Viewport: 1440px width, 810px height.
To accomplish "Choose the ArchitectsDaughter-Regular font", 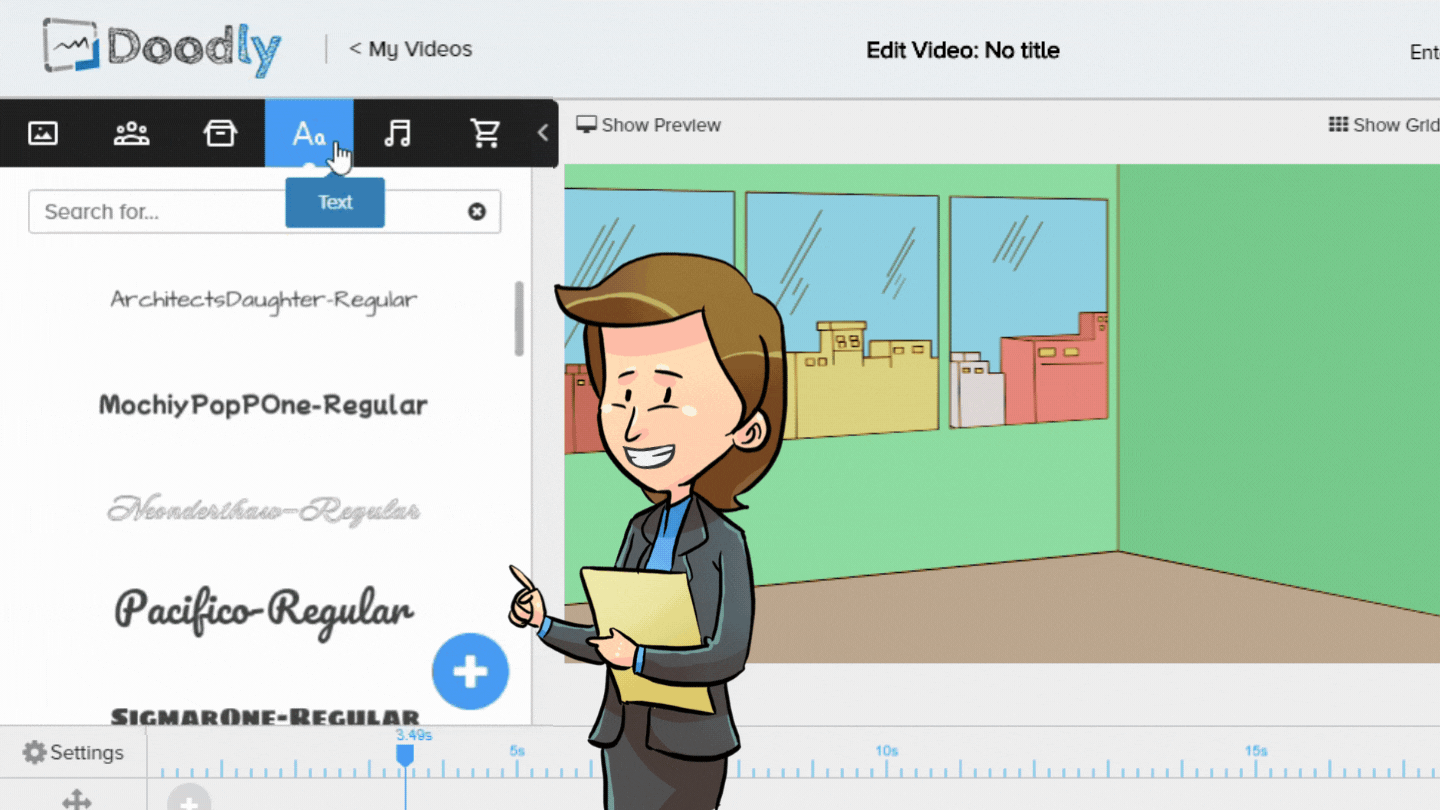I will pos(264,299).
